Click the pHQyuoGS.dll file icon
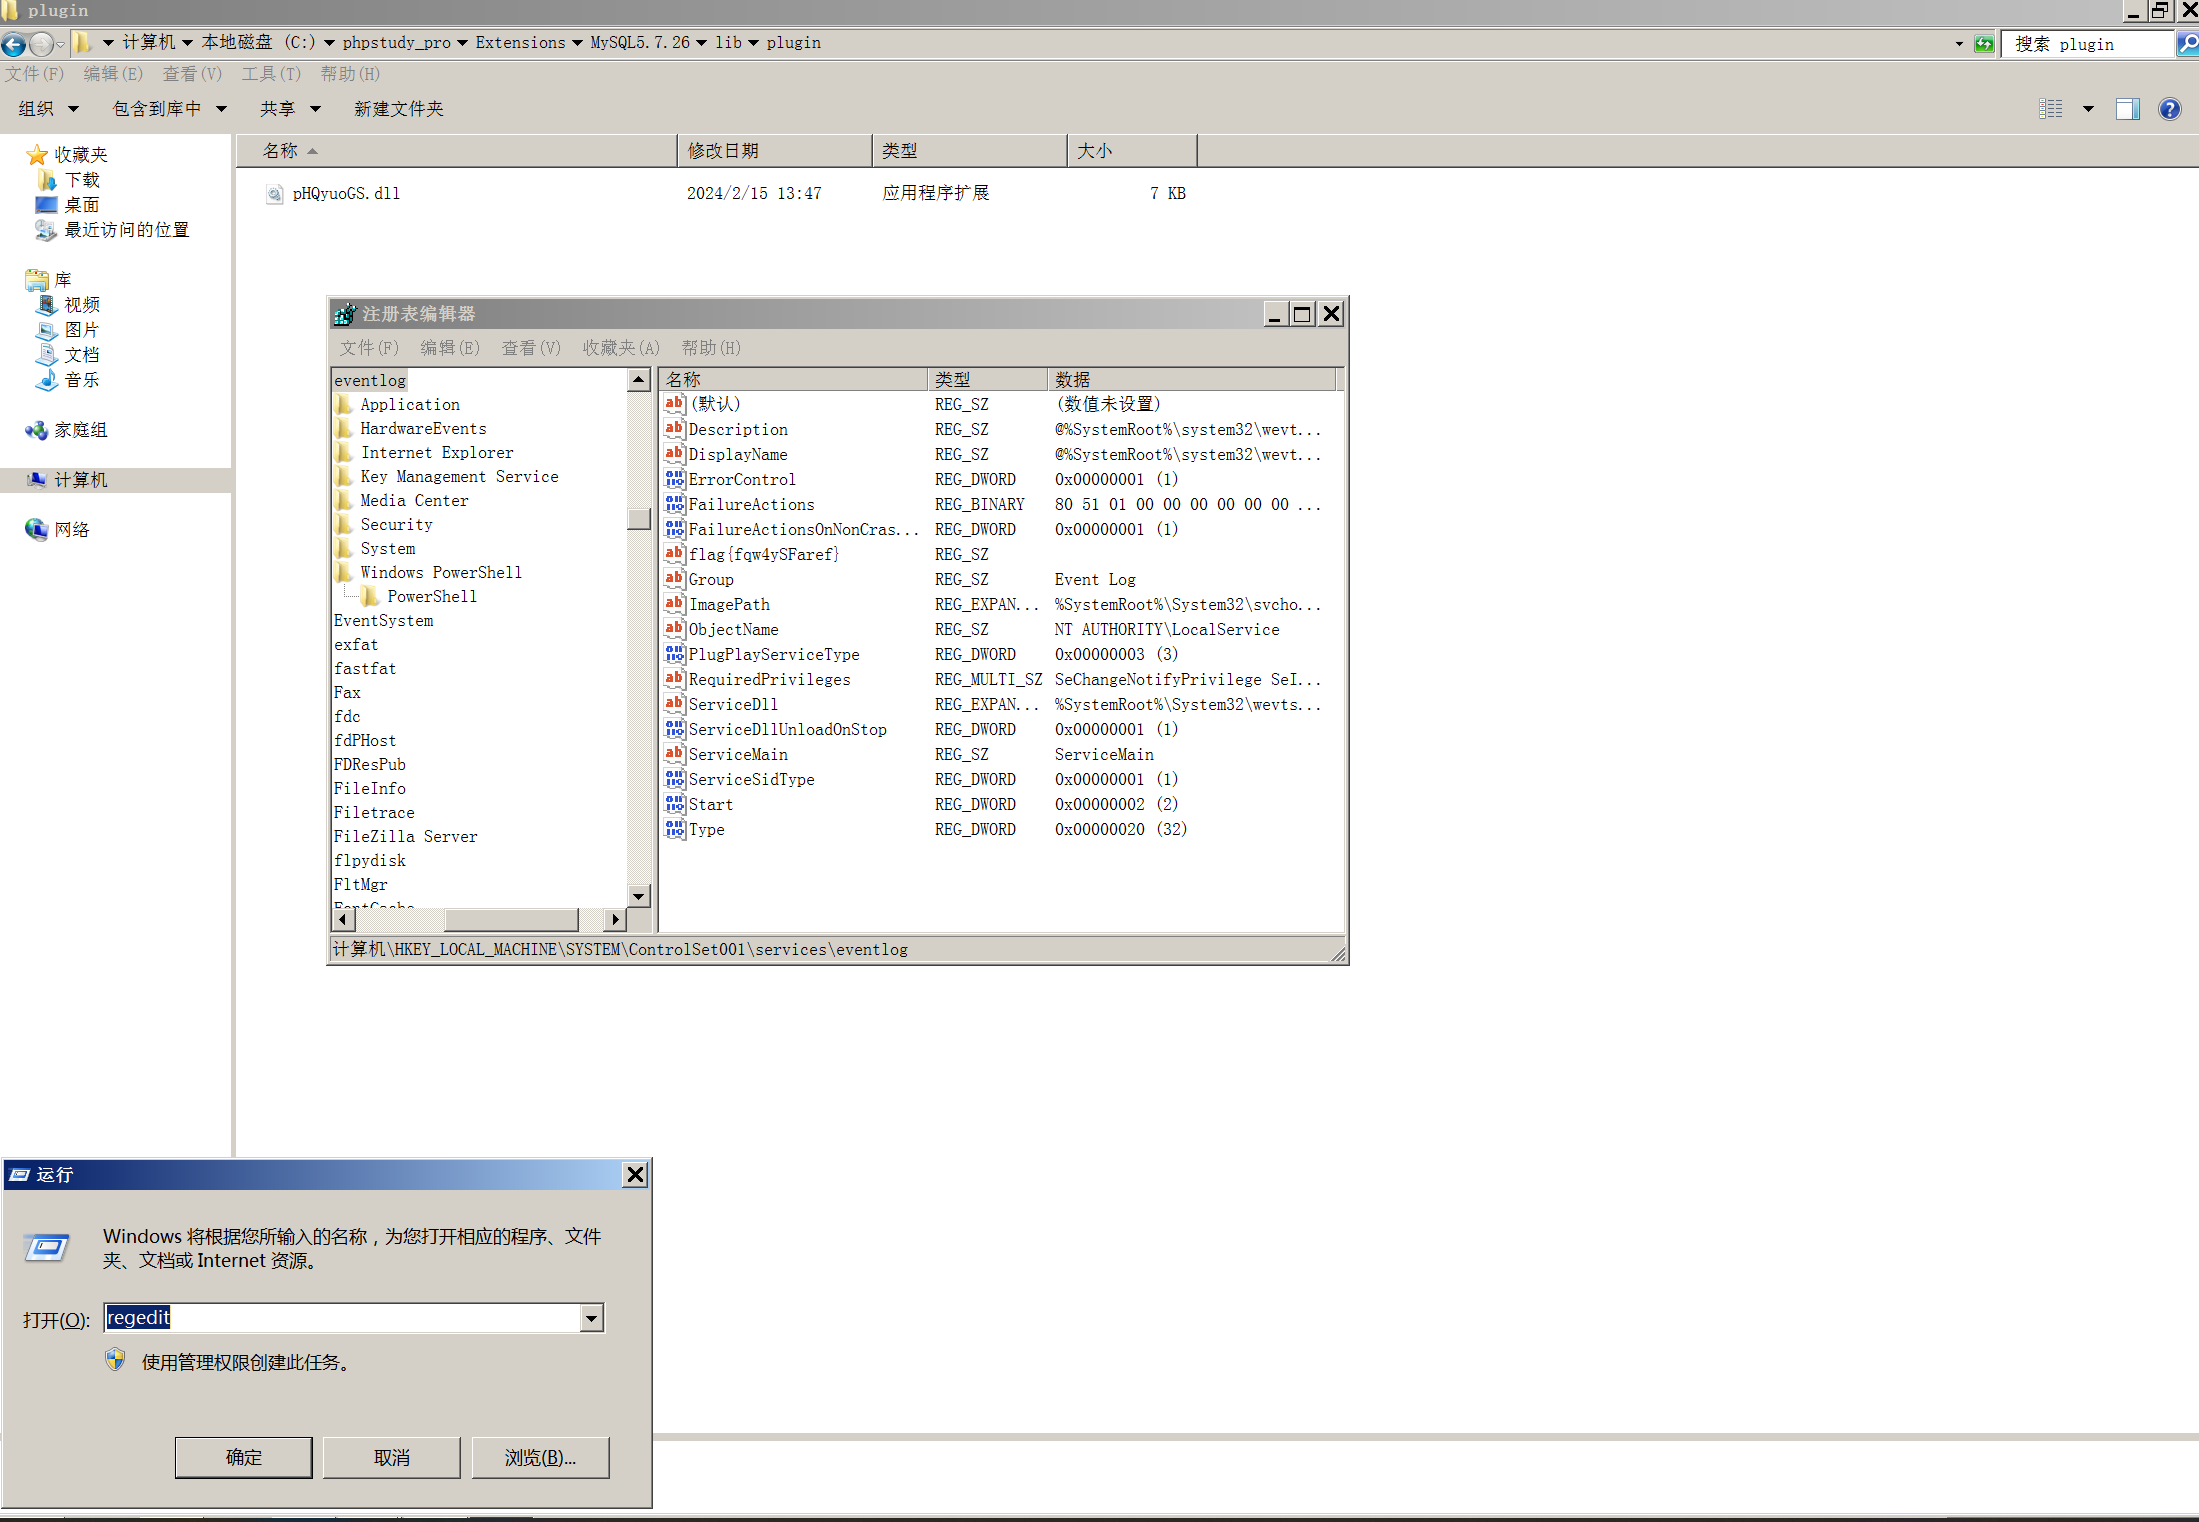The image size is (2199, 1522). click(274, 194)
